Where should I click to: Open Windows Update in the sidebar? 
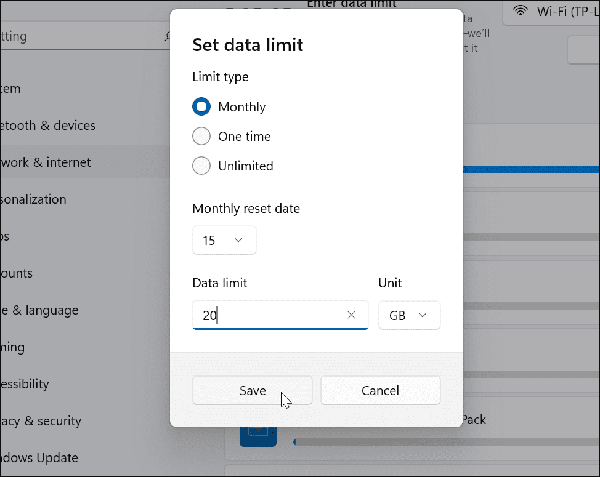pyautogui.click(x=45, y=457)
